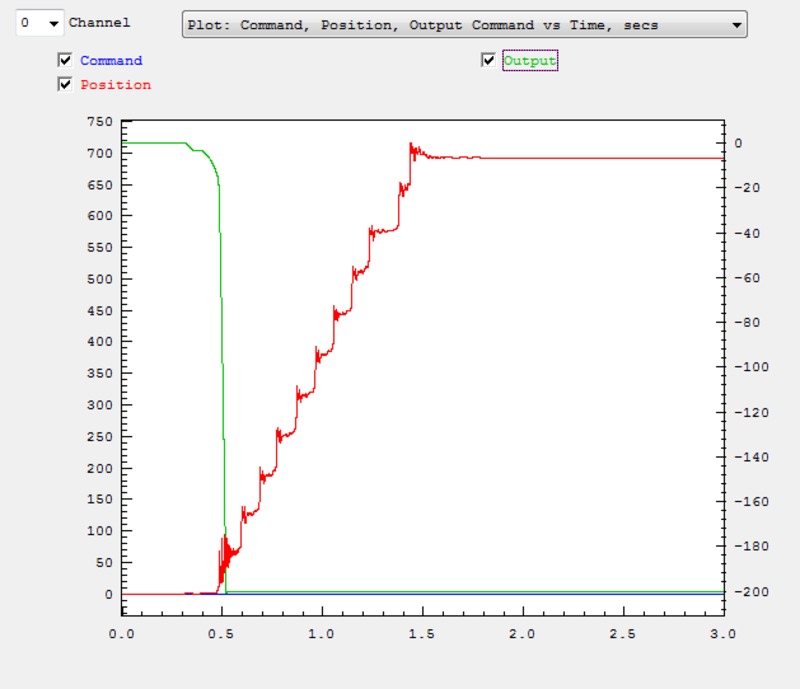The height and width of the screenshot is (689, 800).
Task: Click the peak of the red Position curve
Action: pyautogui.click(x=410, y=144)
